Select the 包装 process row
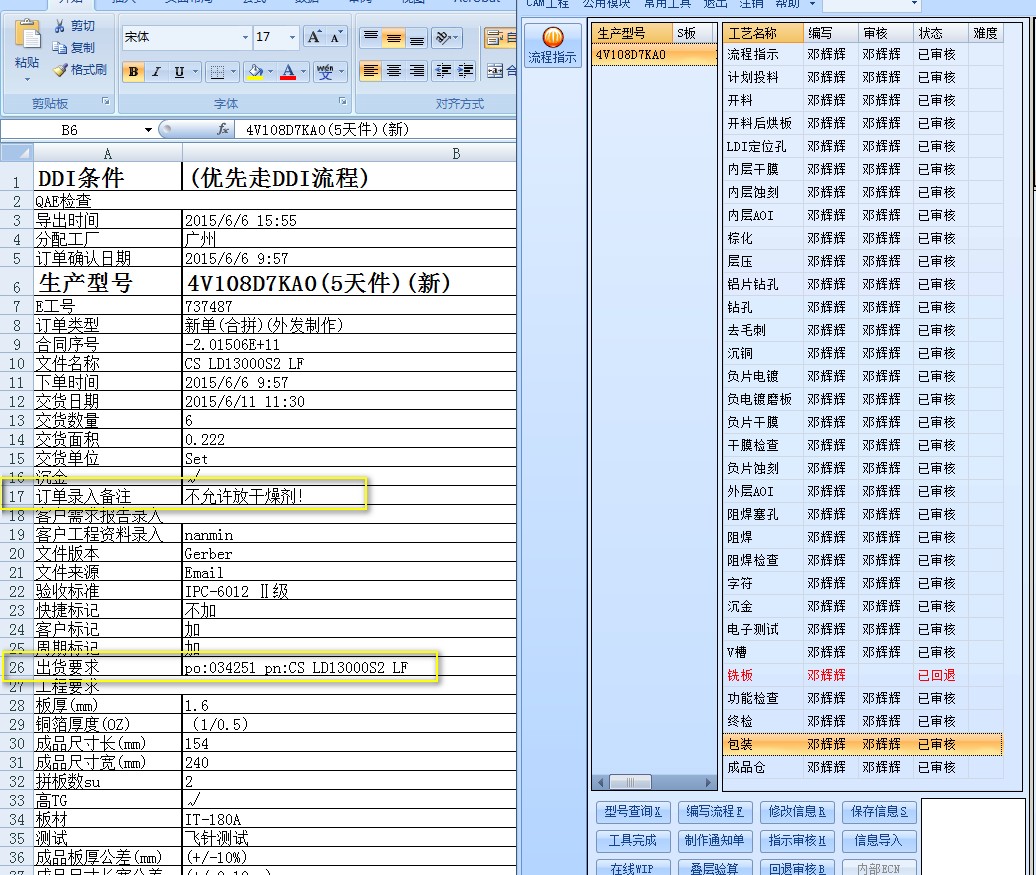Image resolution: width=1036 pixels, height=875 pixels. click(863, 744)
